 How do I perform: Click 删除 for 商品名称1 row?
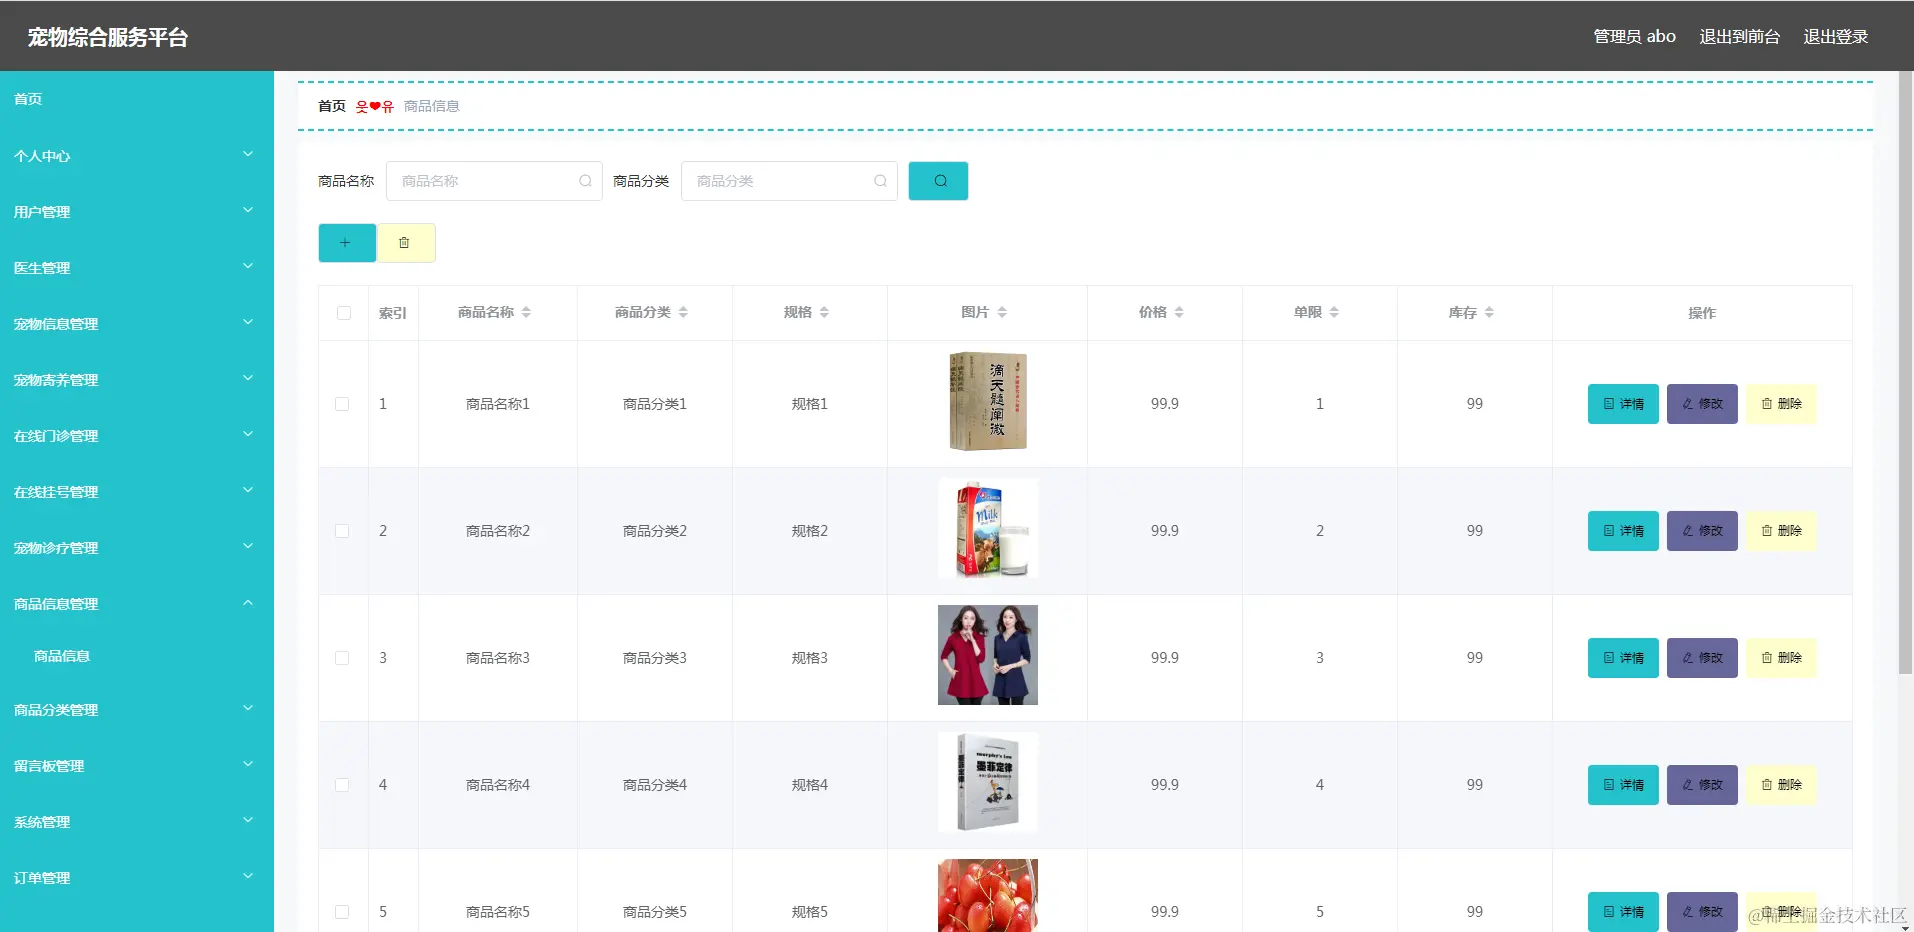coord(1781,404)
